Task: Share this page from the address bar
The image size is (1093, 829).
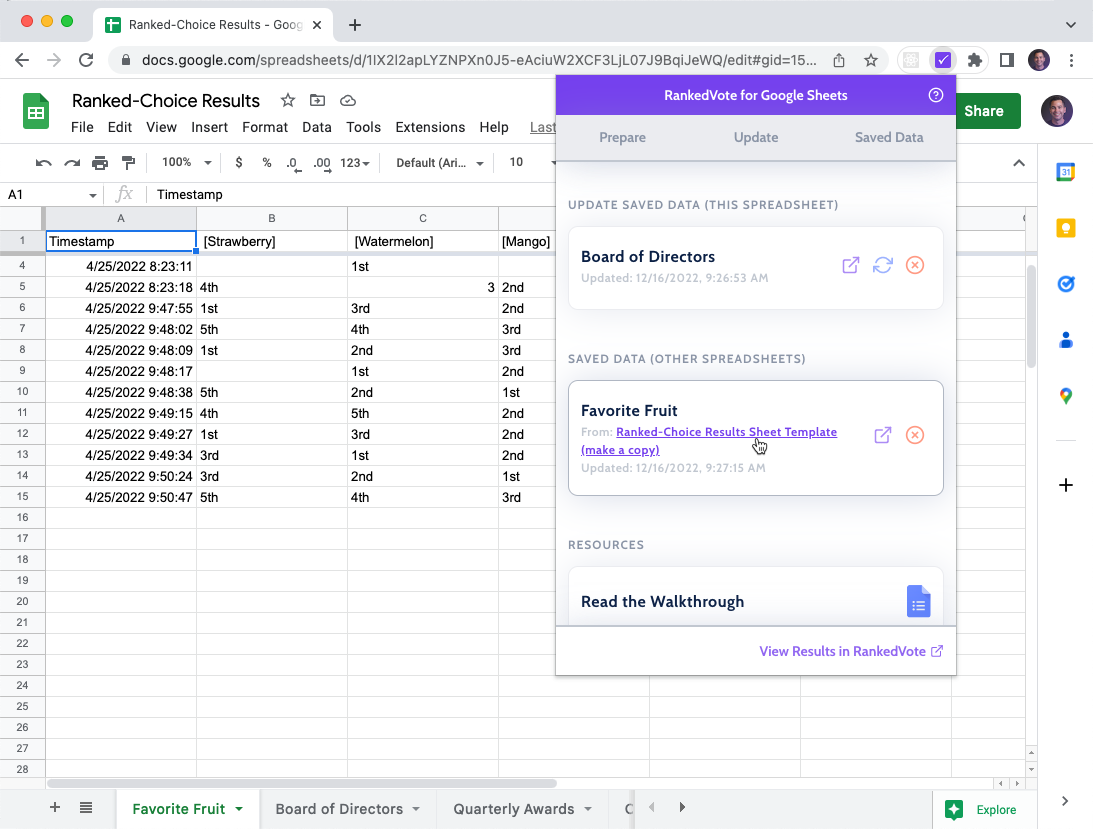Action: point(839,60)
